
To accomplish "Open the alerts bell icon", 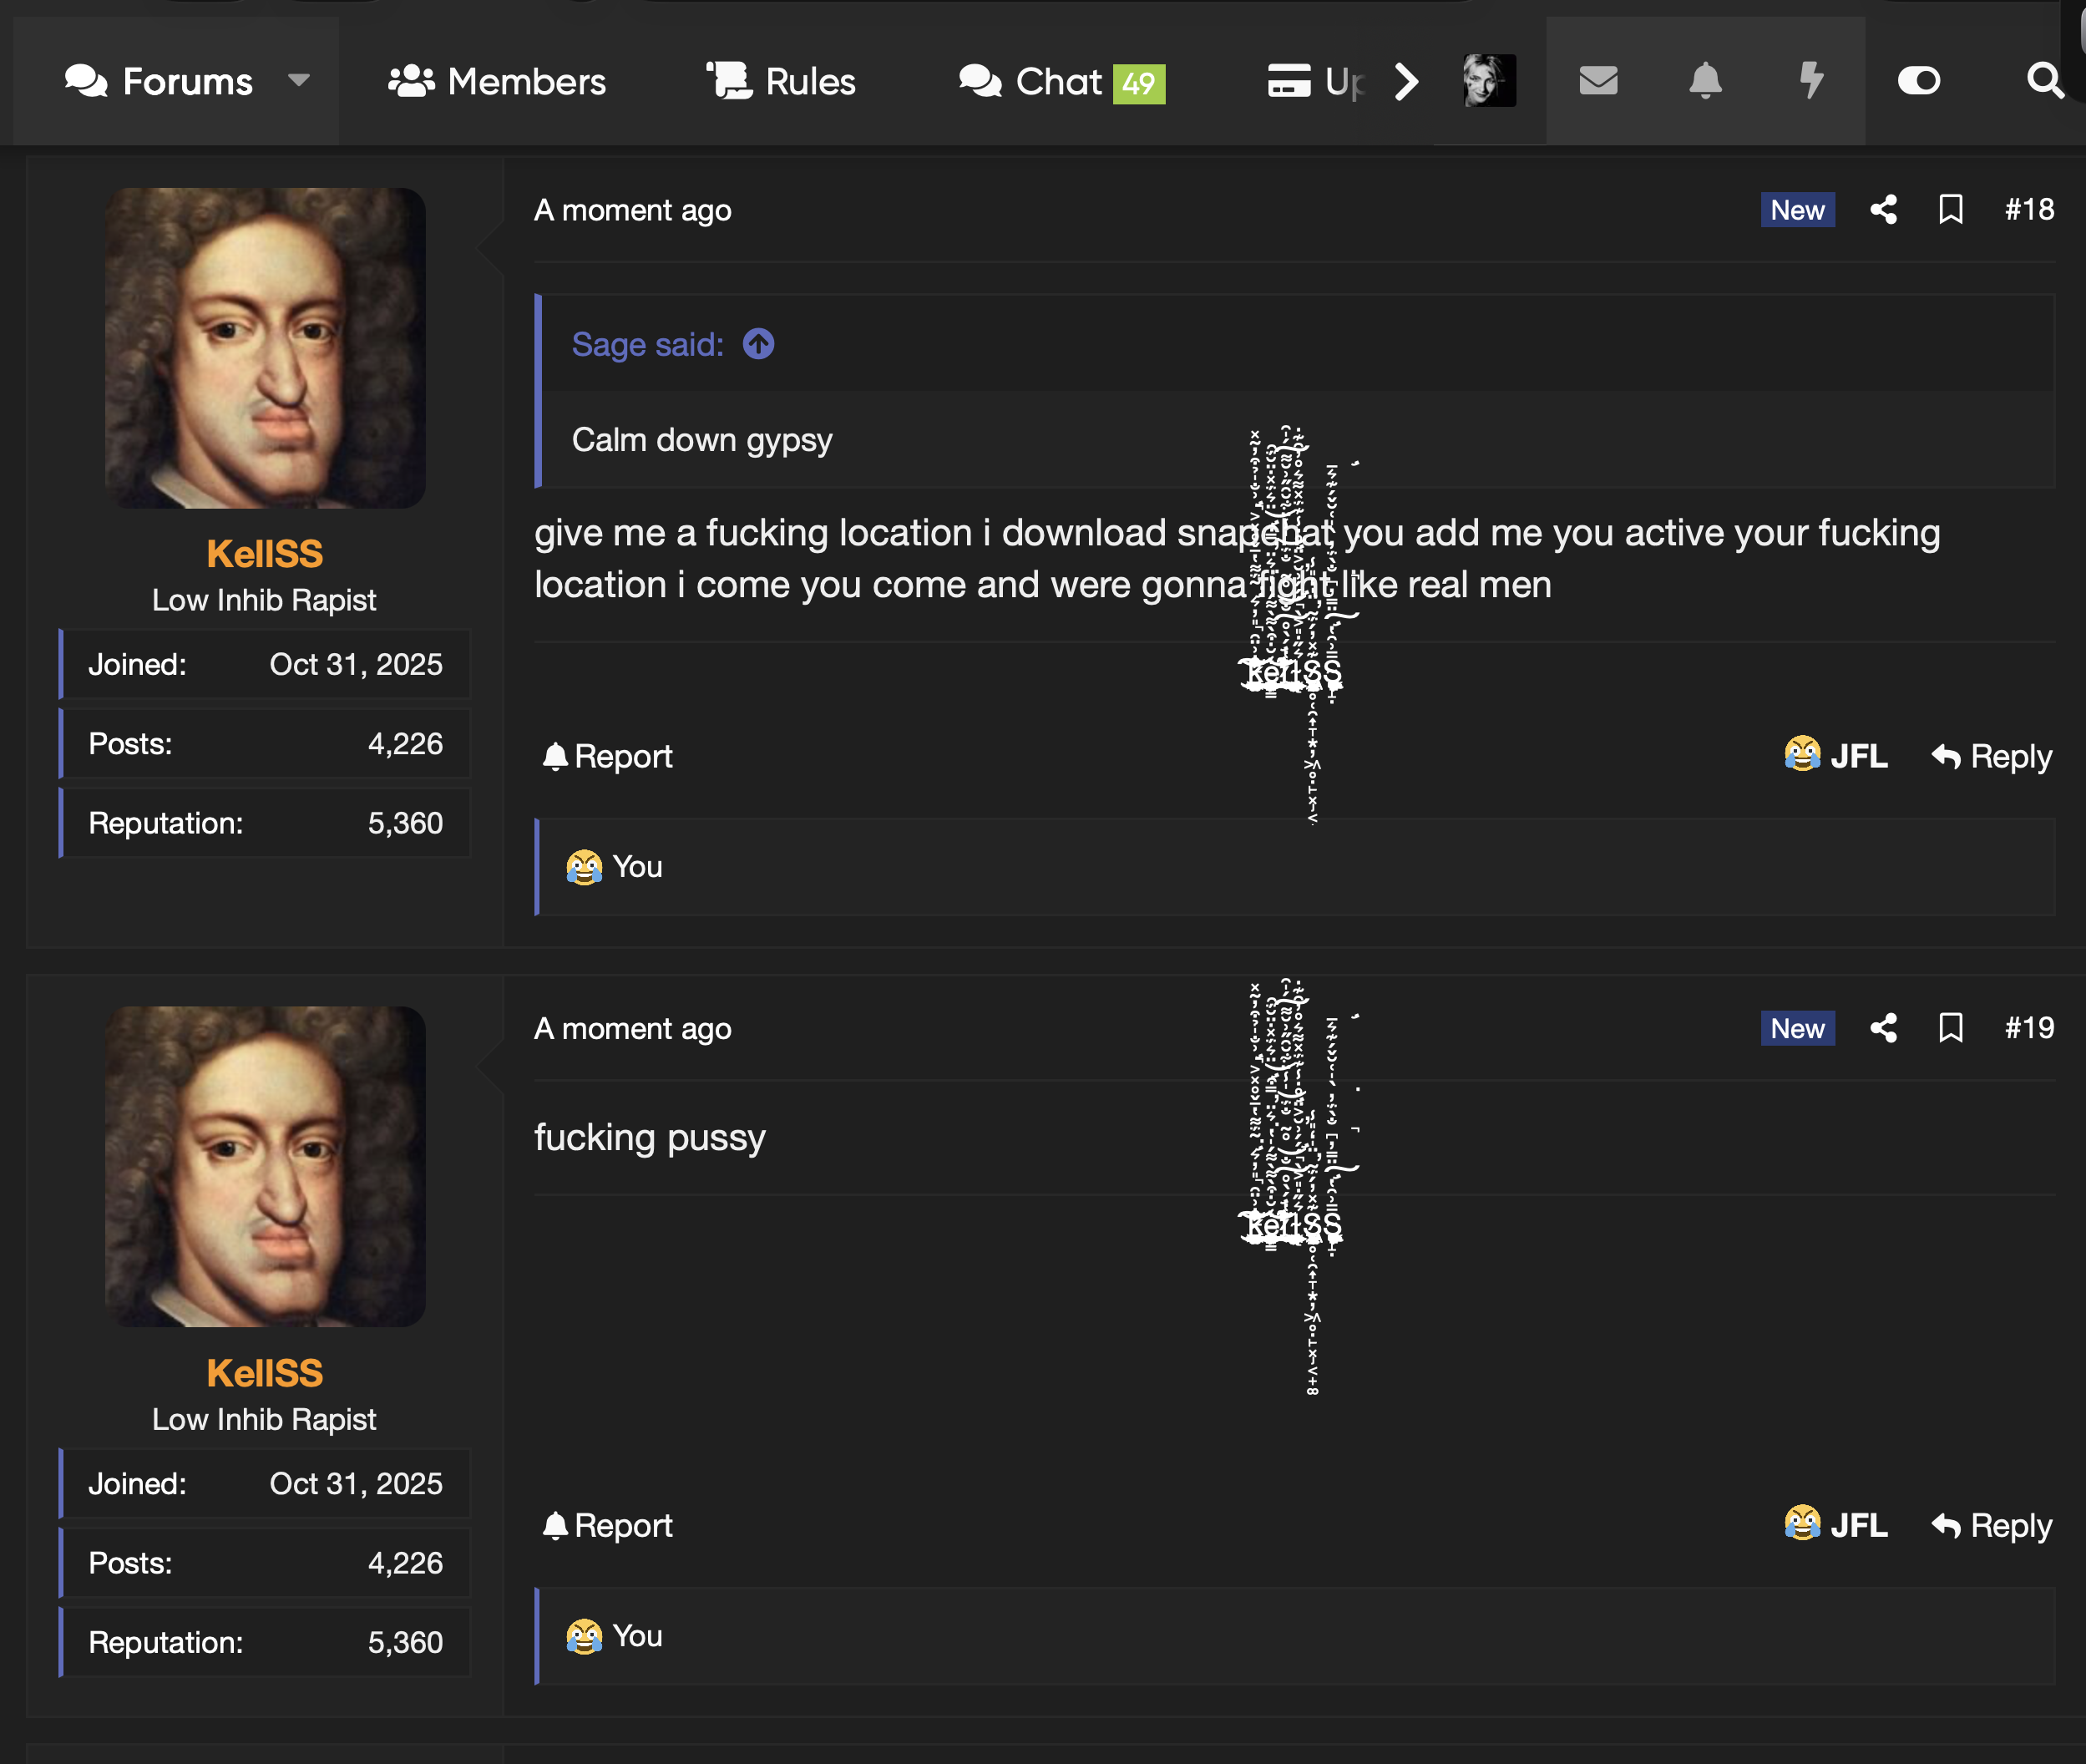I will tap(1705, 80).
